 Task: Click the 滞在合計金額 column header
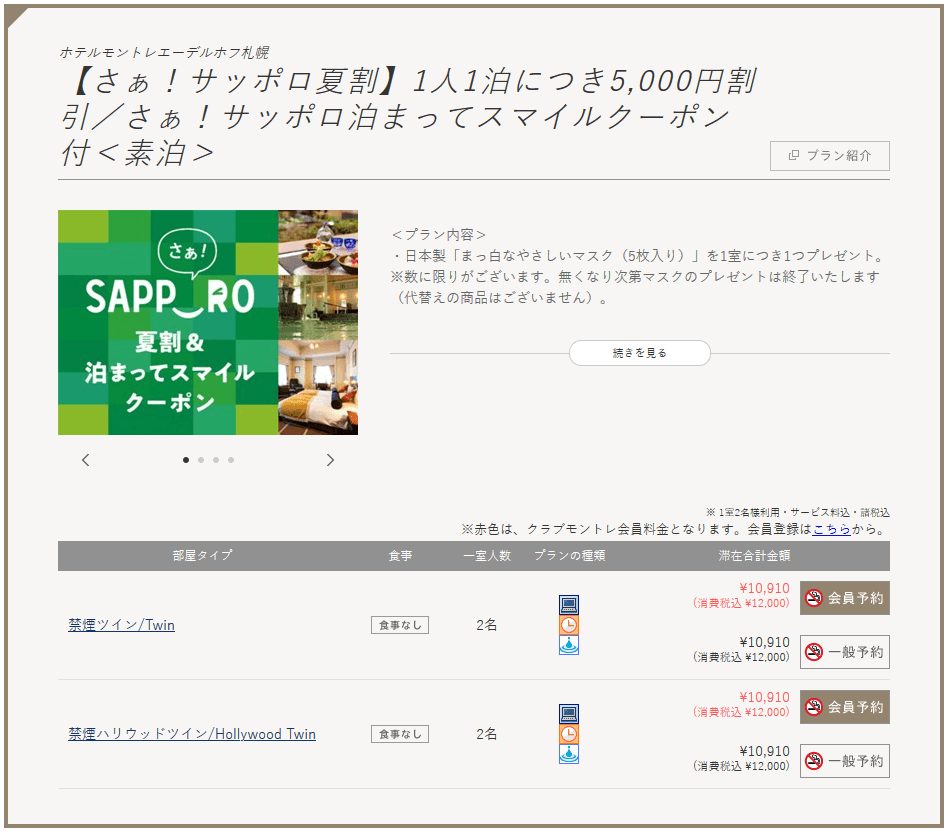pos(754,556)
